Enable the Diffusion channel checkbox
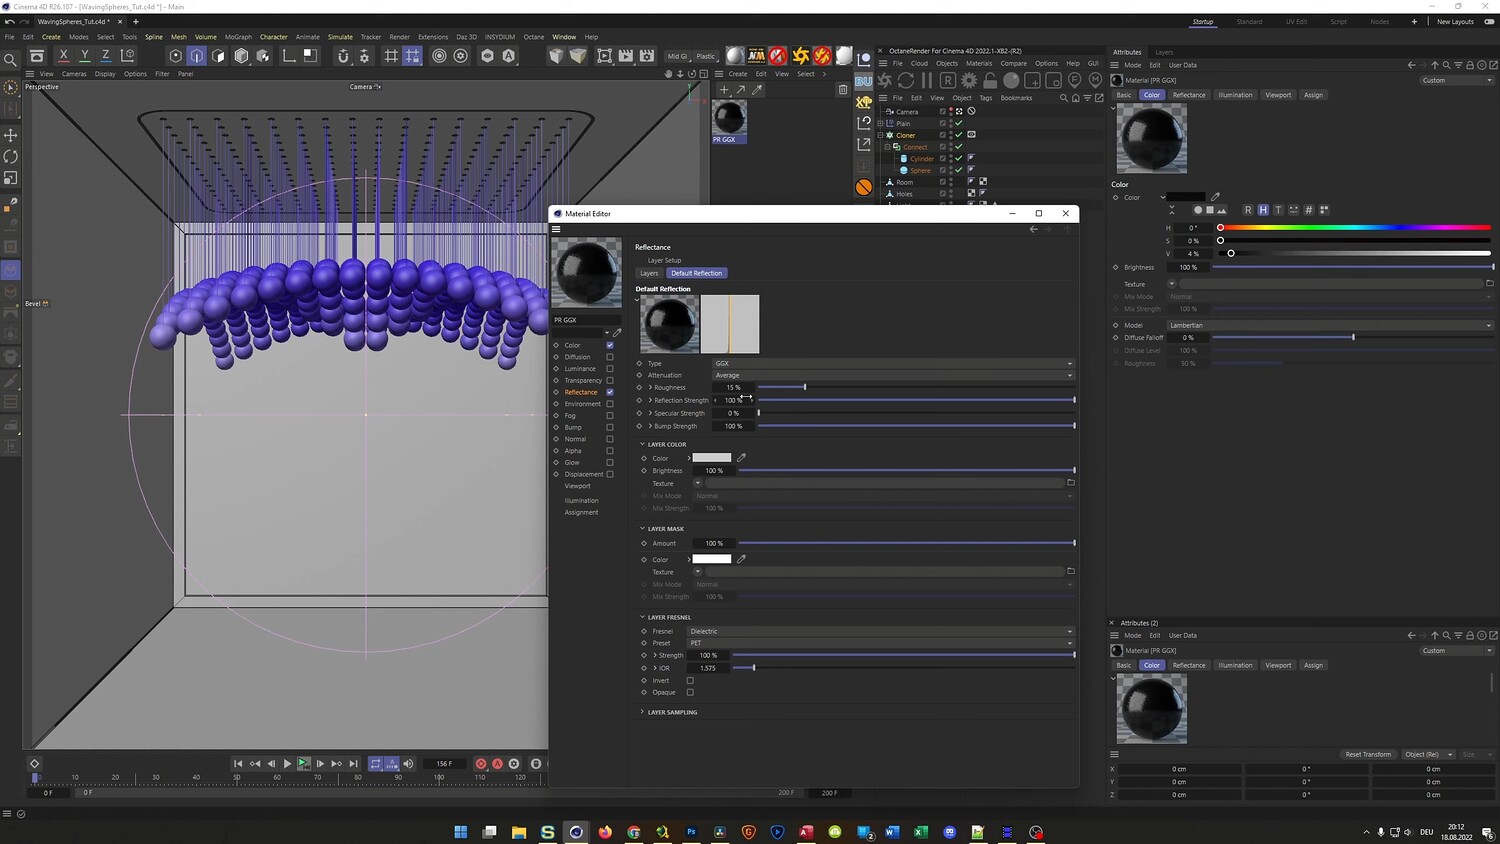 (610, 357)
